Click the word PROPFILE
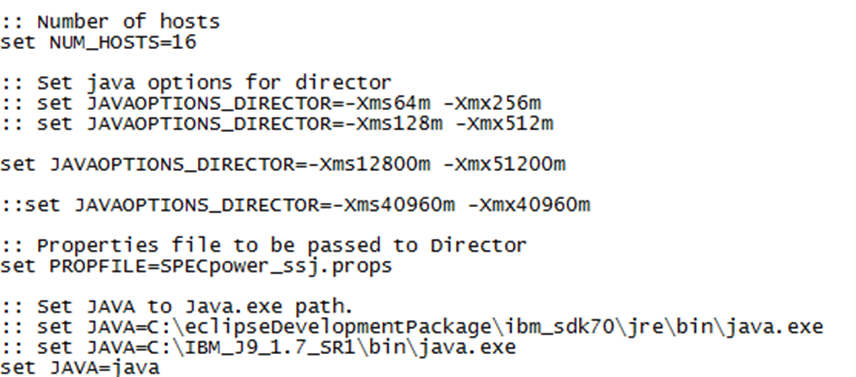This screenshot has width=856, height=377. coord(99,266)
